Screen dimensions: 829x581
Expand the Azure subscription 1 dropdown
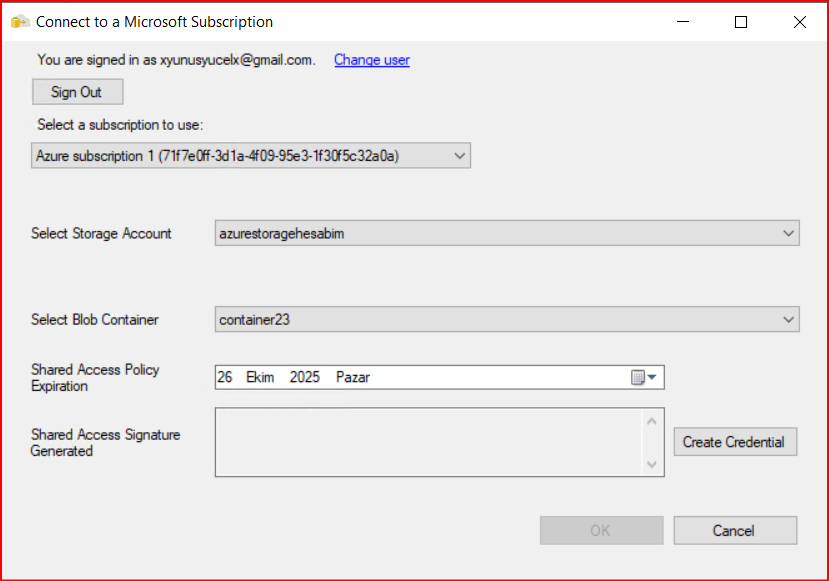(459, 156)
